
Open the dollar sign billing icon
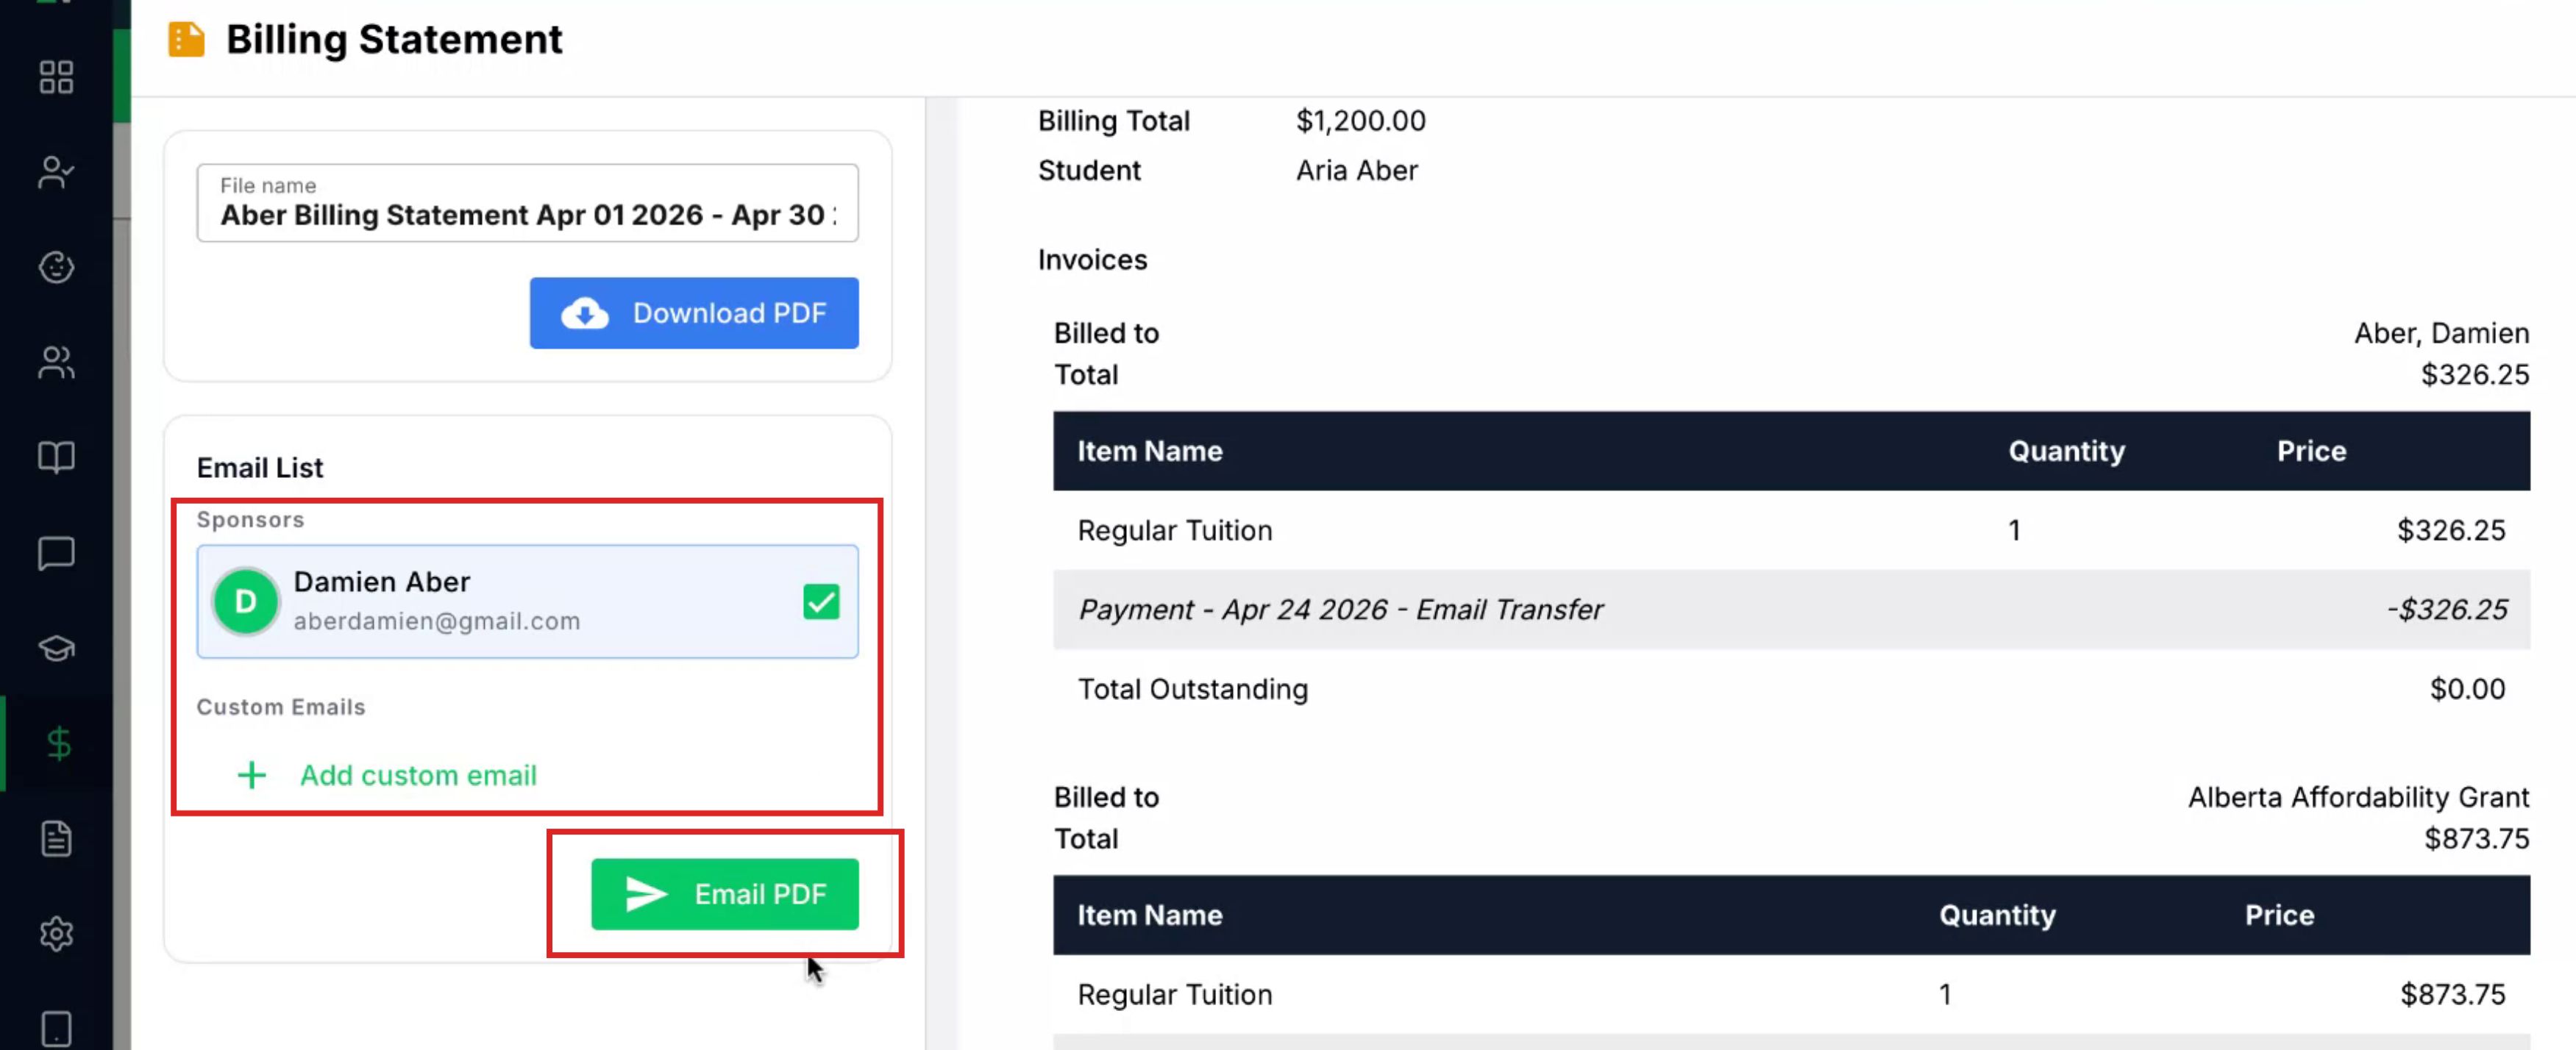coord(58,743)
